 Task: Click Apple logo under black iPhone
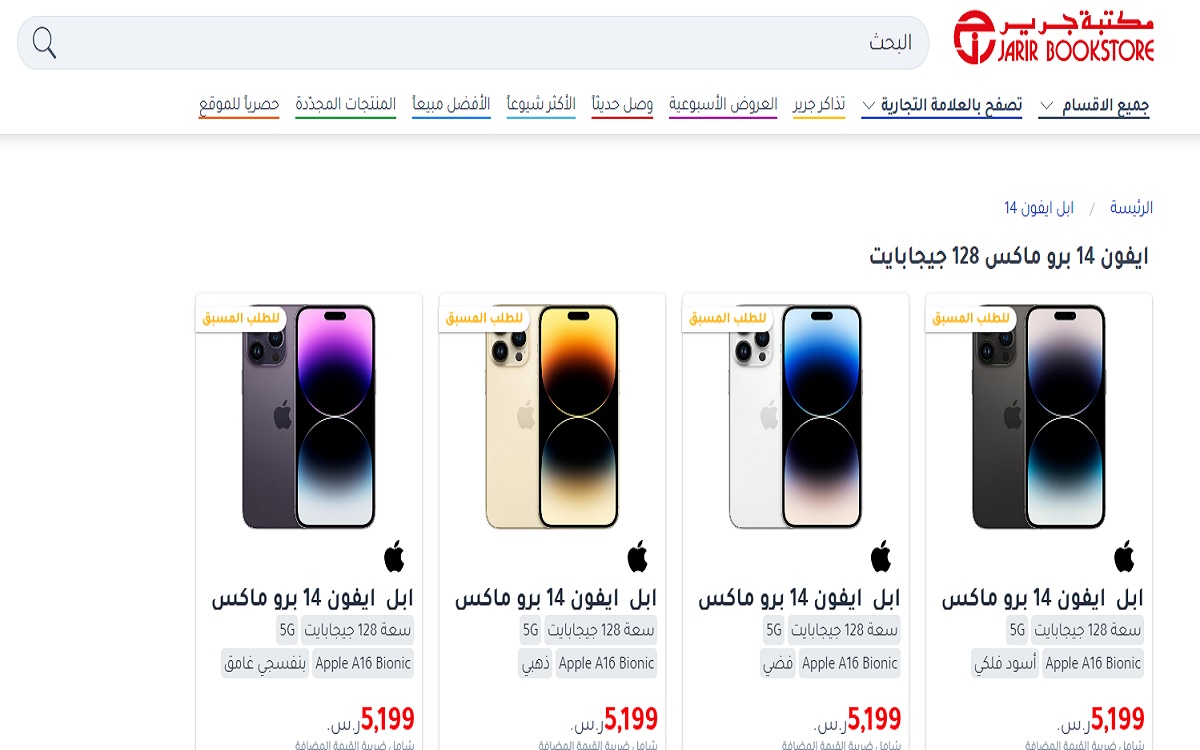(1124, 557)
